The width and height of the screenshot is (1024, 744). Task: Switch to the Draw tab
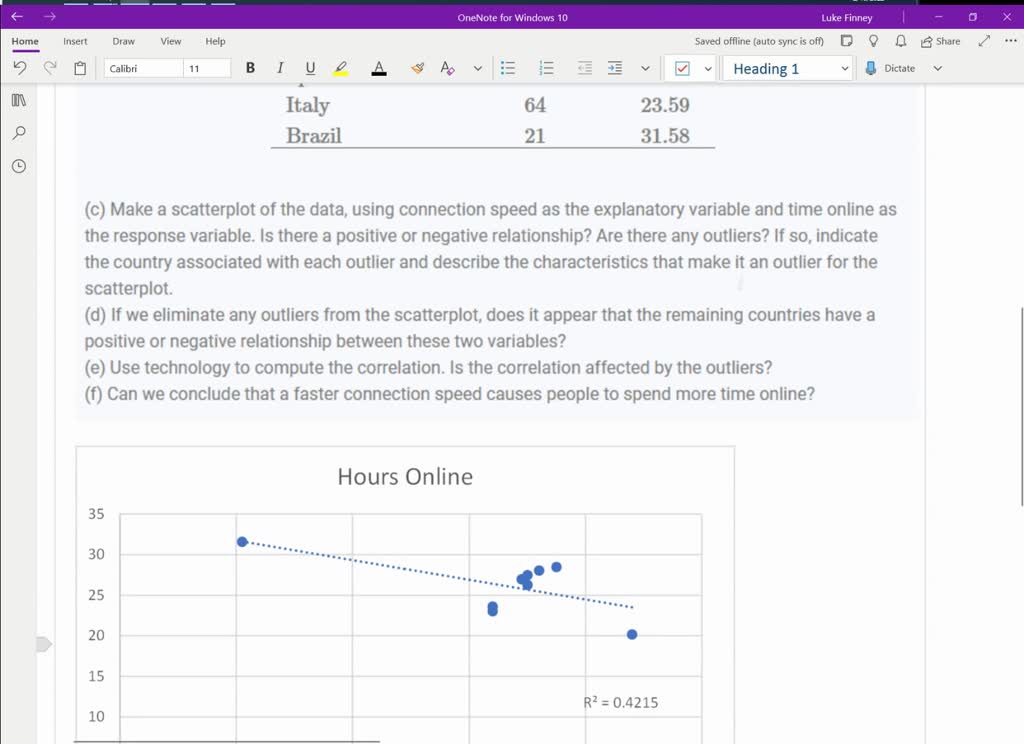123,41
